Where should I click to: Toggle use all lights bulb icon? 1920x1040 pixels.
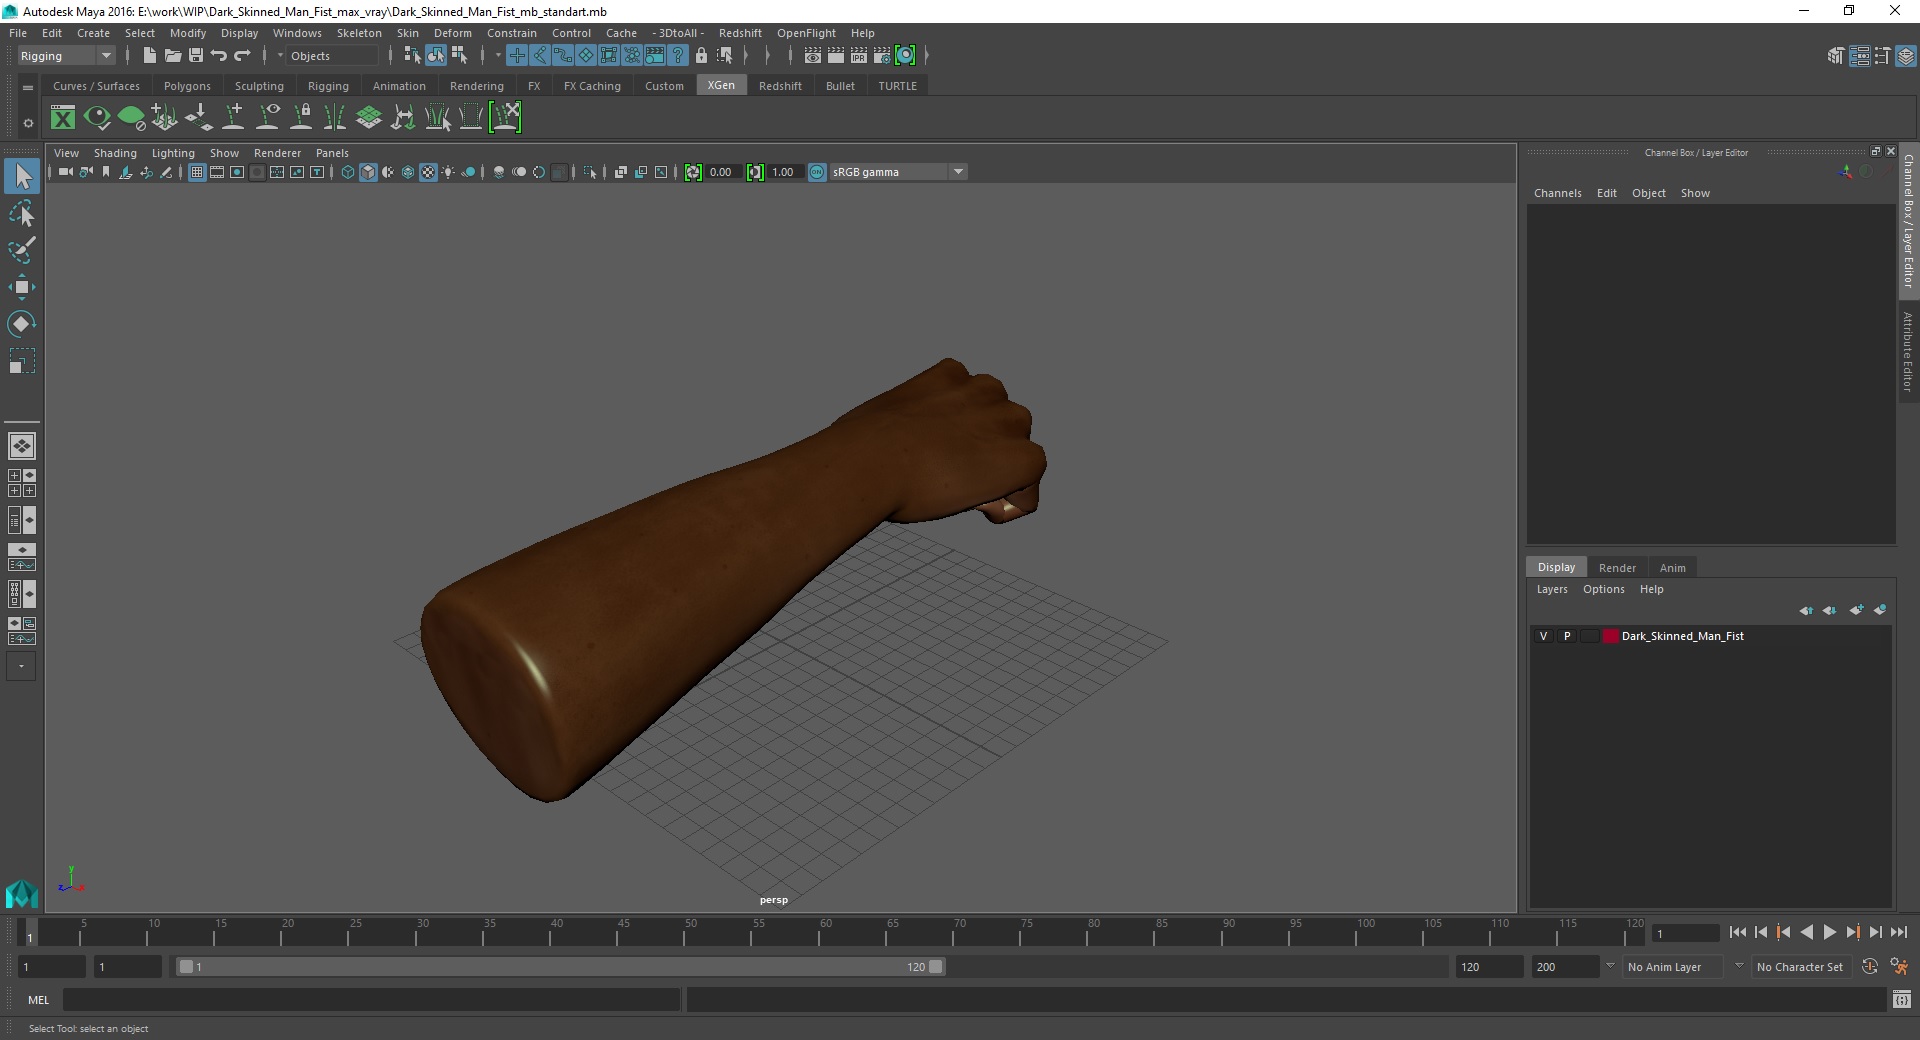click(448, 172)
